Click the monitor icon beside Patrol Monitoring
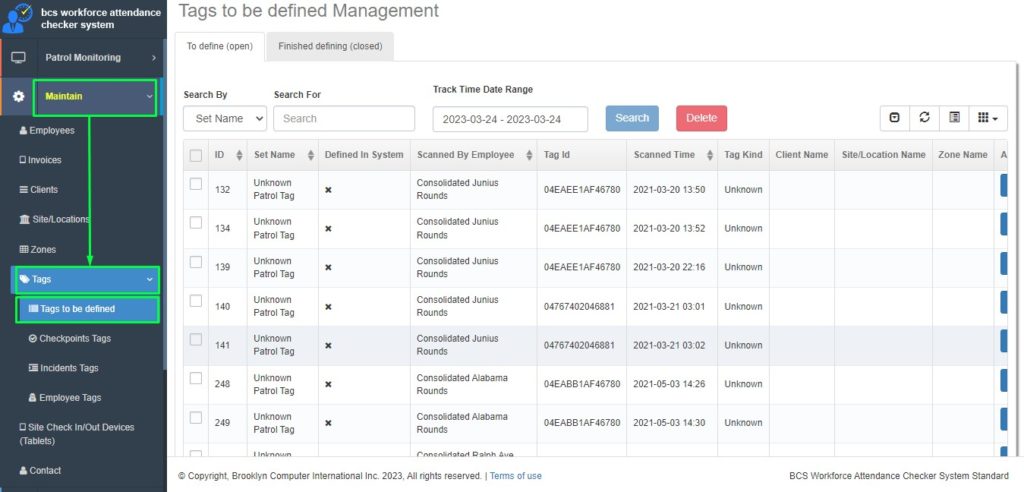Image resolution: width=1024 pixels, height=492 pixels. [x=18, y=58]
